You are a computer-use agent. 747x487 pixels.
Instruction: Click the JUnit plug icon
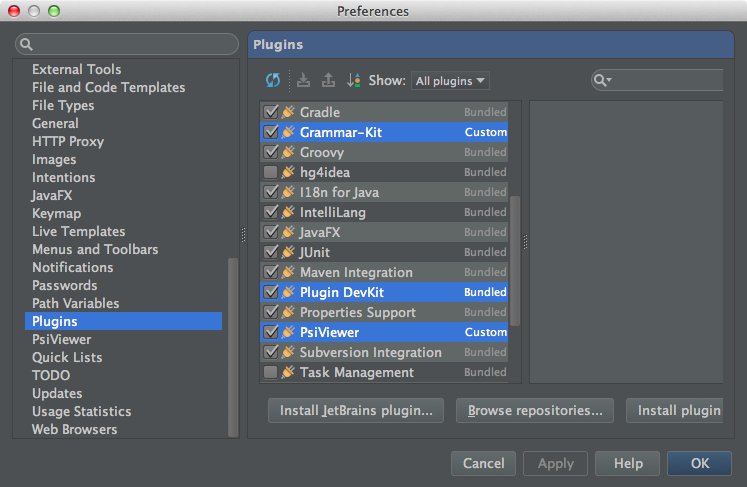(x=288, y=252)
